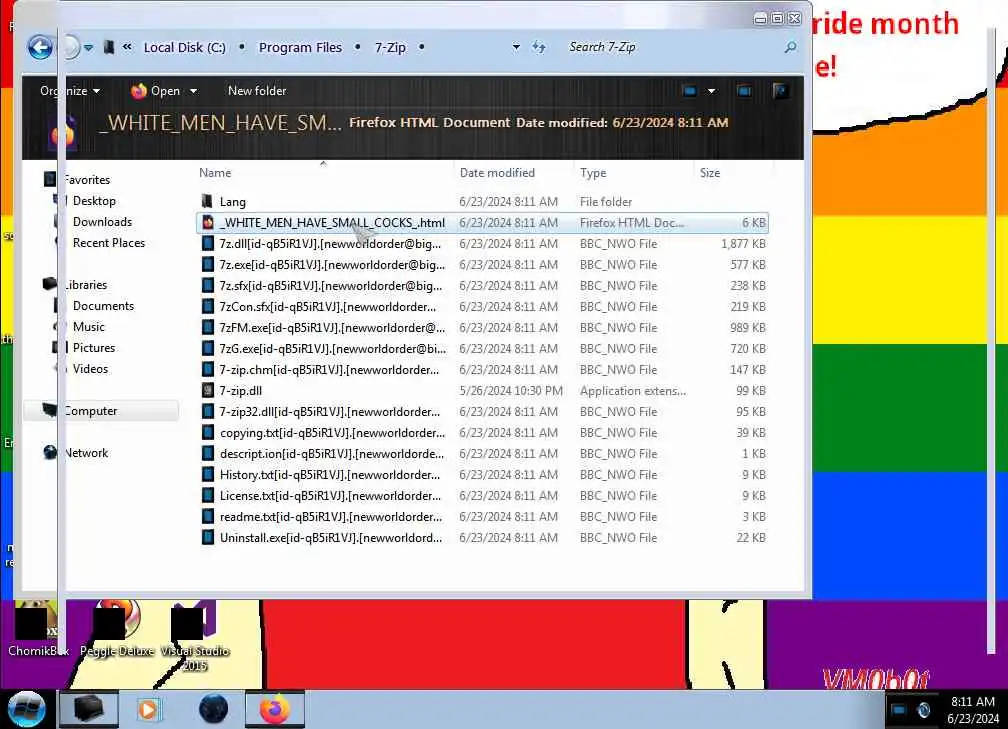Click the 7zG.exe file icon

coord(208,348)
